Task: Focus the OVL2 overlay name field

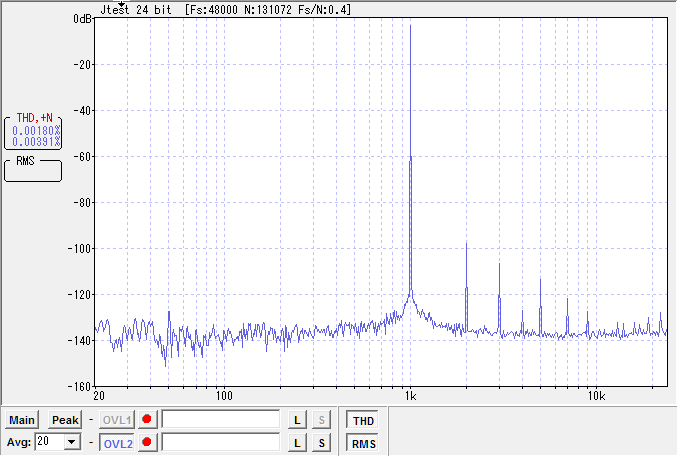Action: [x=221, y=442]
